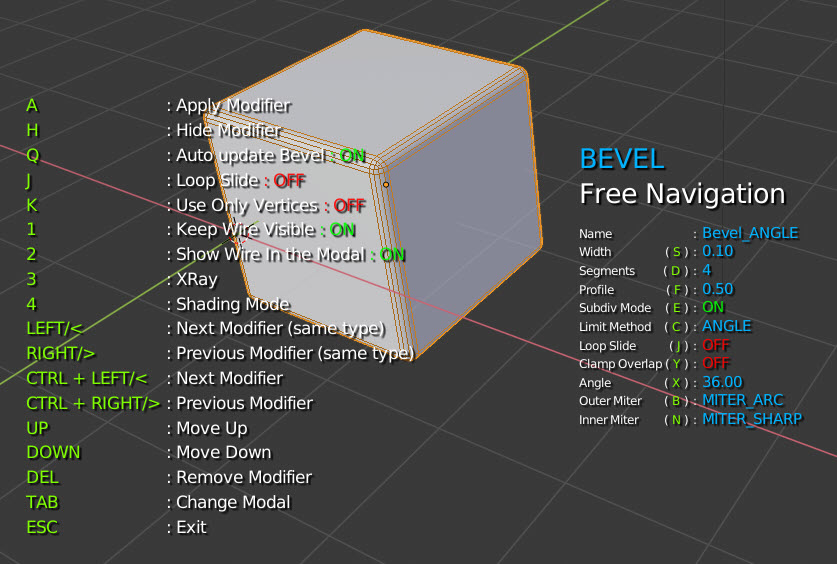
Task: Click the red OFF beside 'Use Only Vertices'
Action: click(x=349, y=205)
